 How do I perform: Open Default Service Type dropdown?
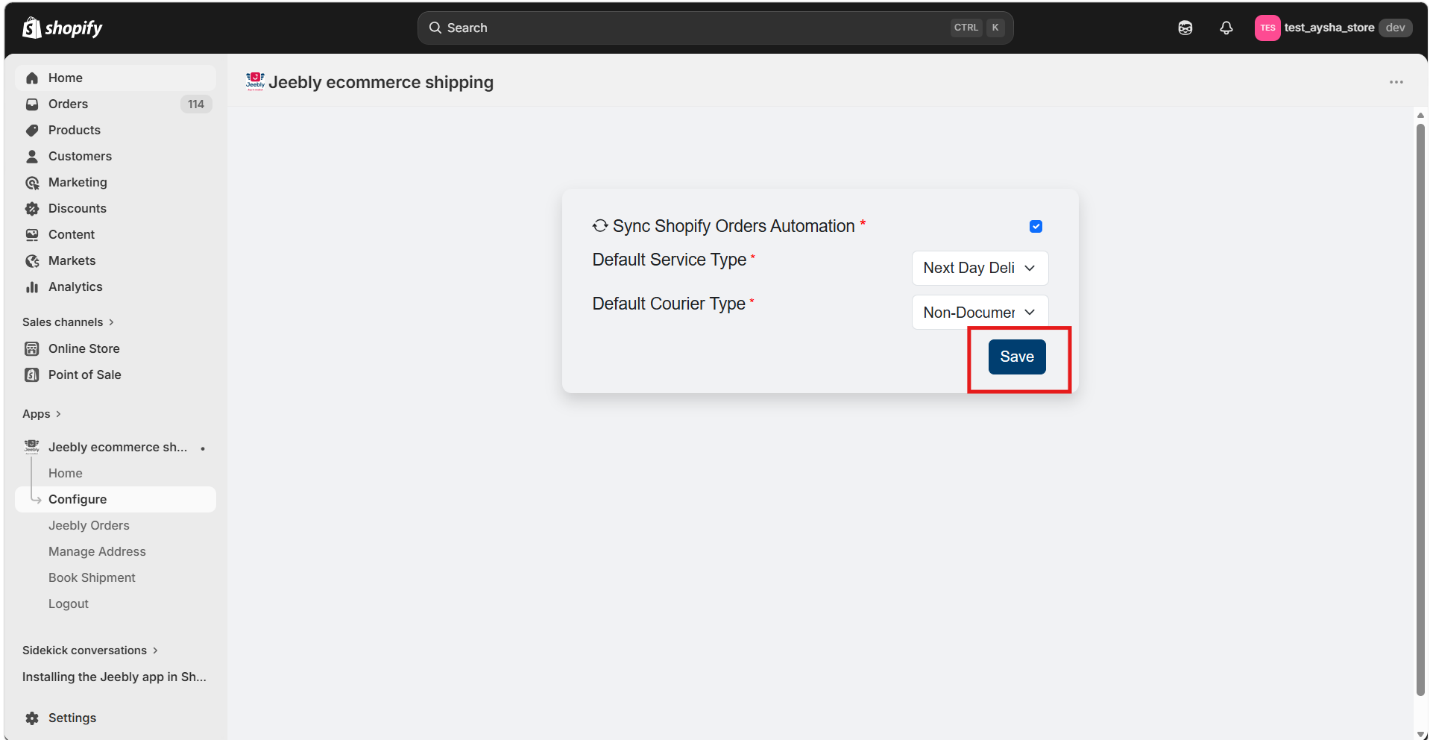coord(980,268)
